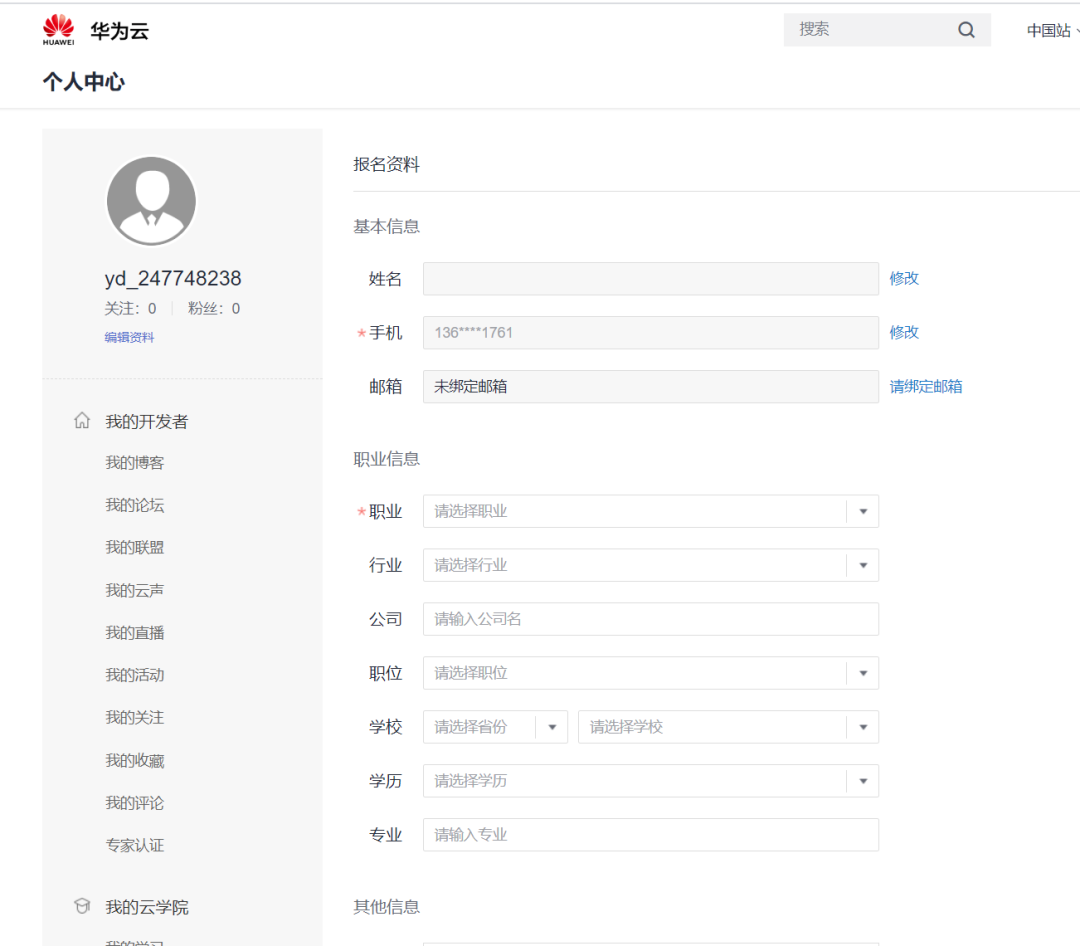Image resolution: width=1080 pixels, height=946 pixels.
Task: Click the home icon beside 我的开发者
Action: [x=82, y=420]
